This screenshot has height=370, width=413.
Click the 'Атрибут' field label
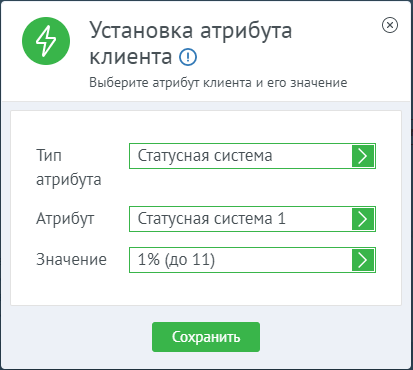65,220
